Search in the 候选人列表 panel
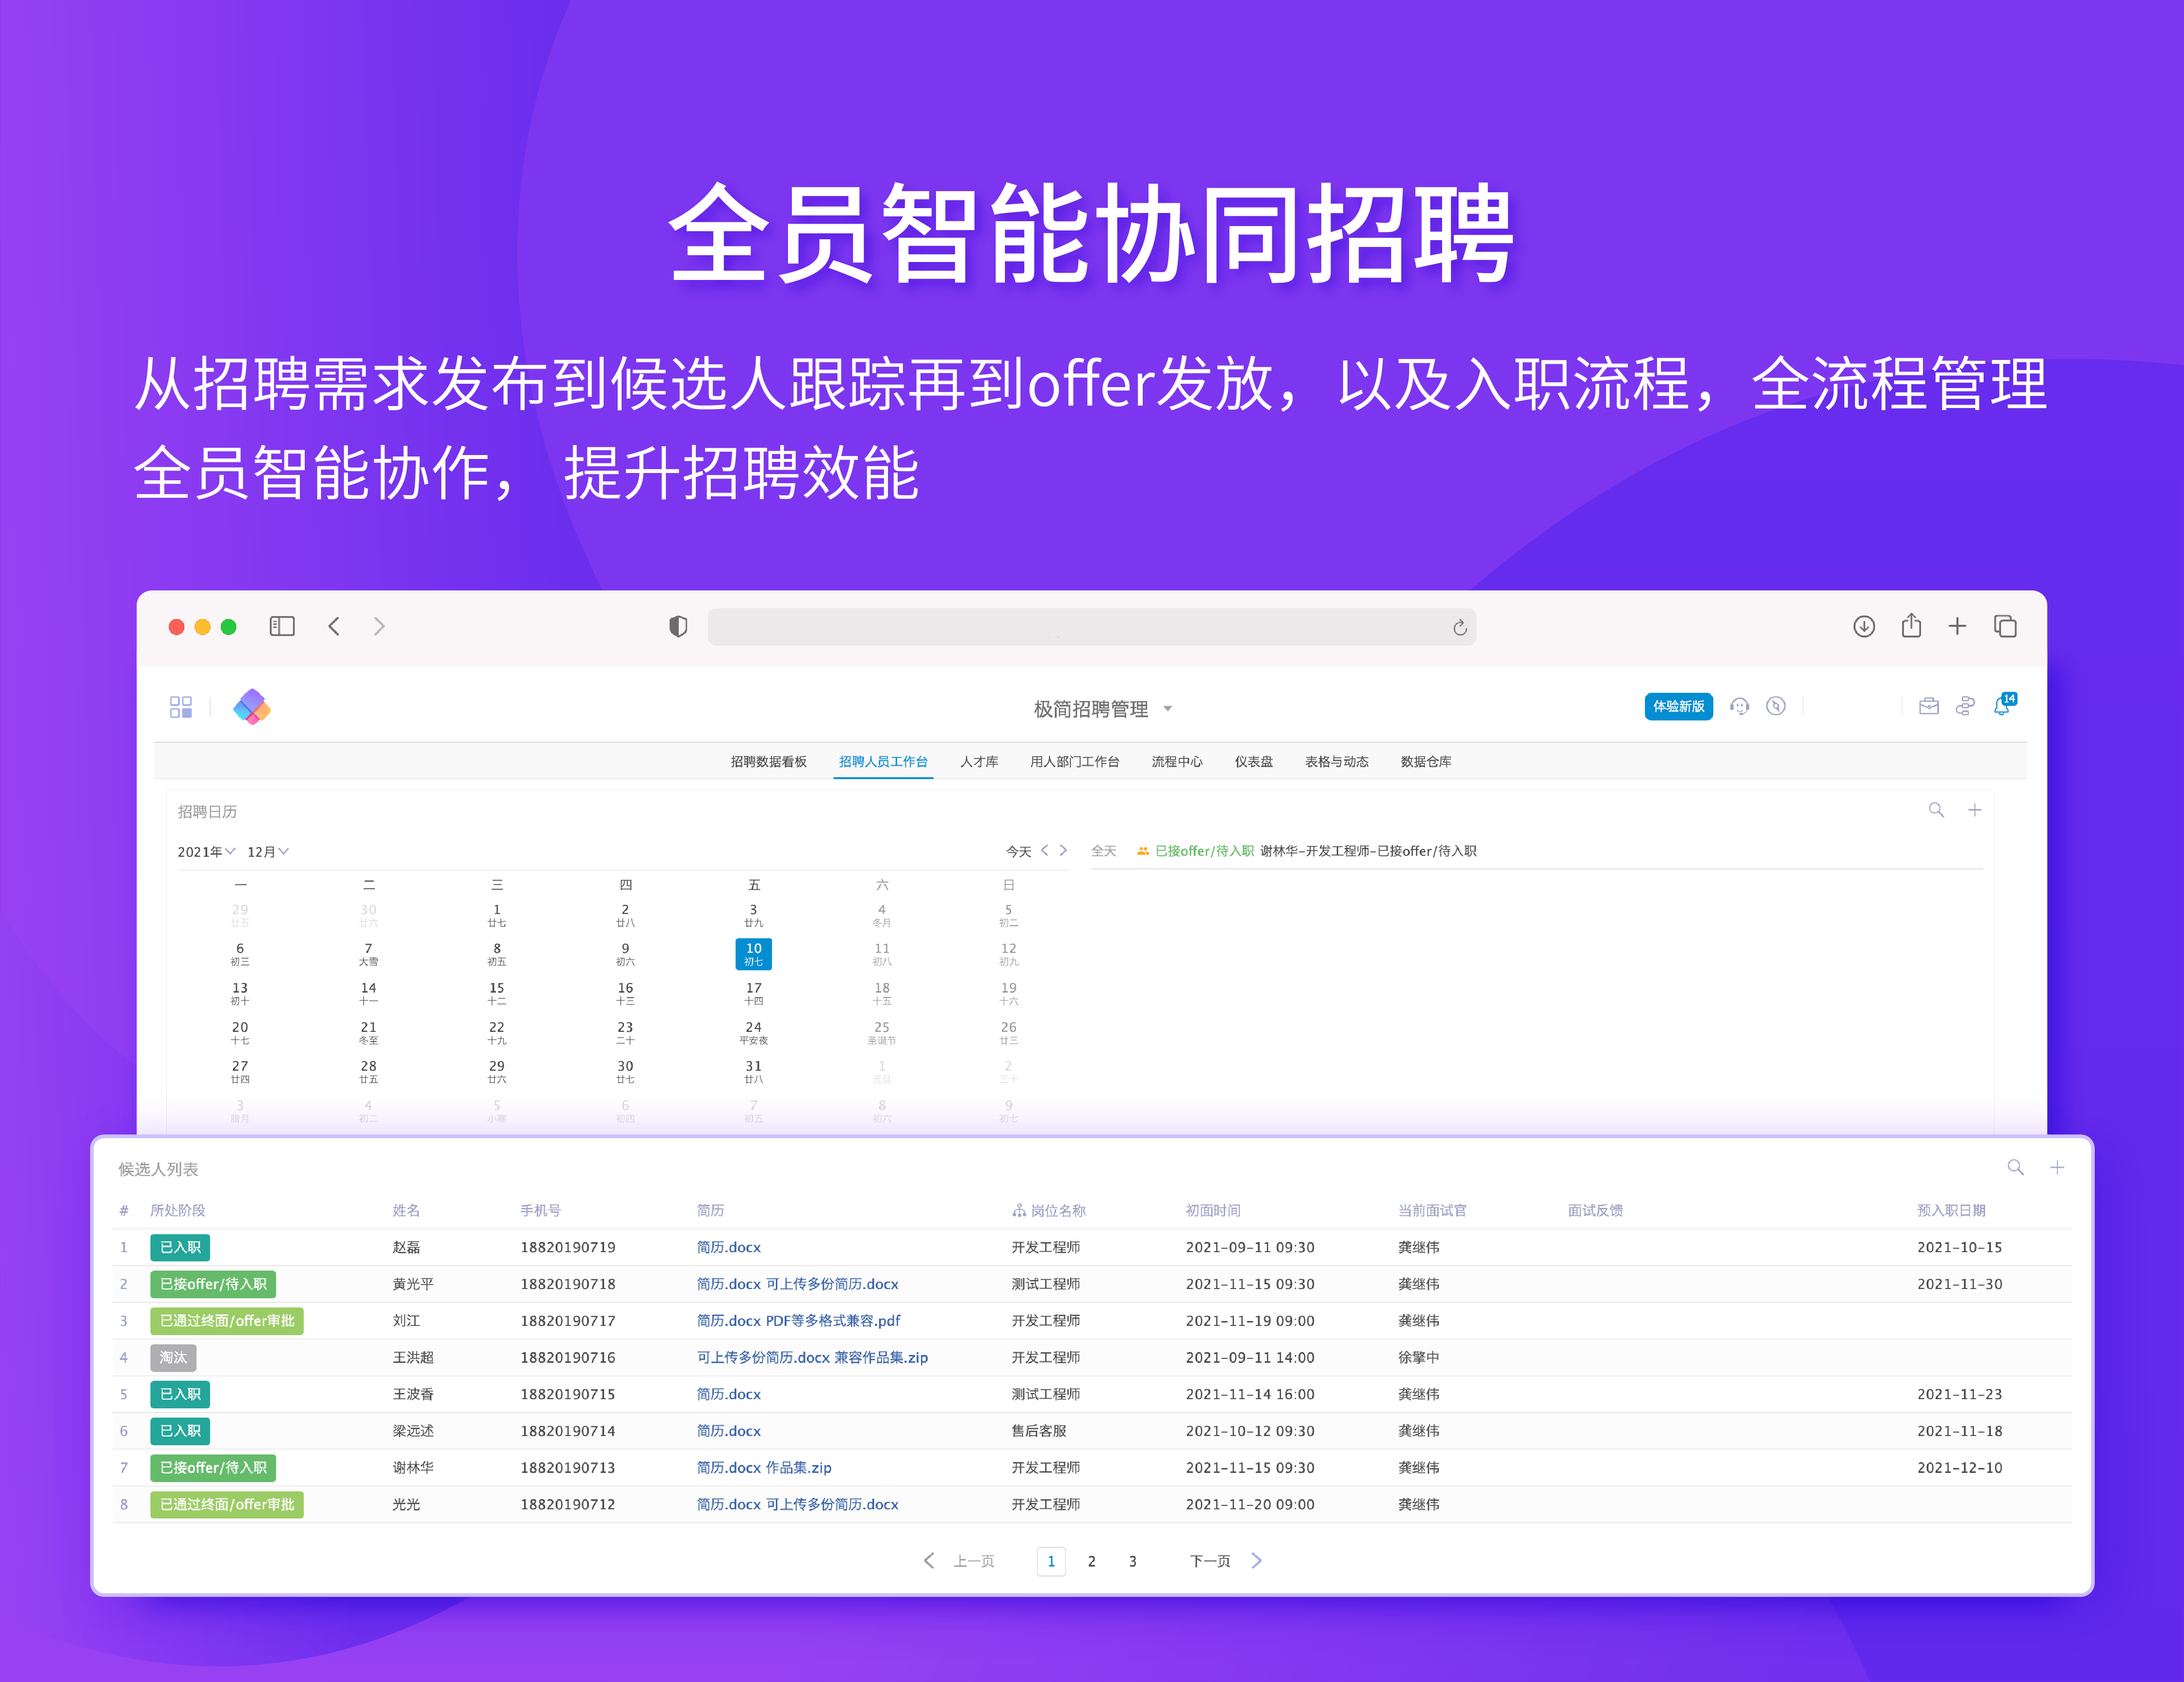 (x=2015, y=1167)
